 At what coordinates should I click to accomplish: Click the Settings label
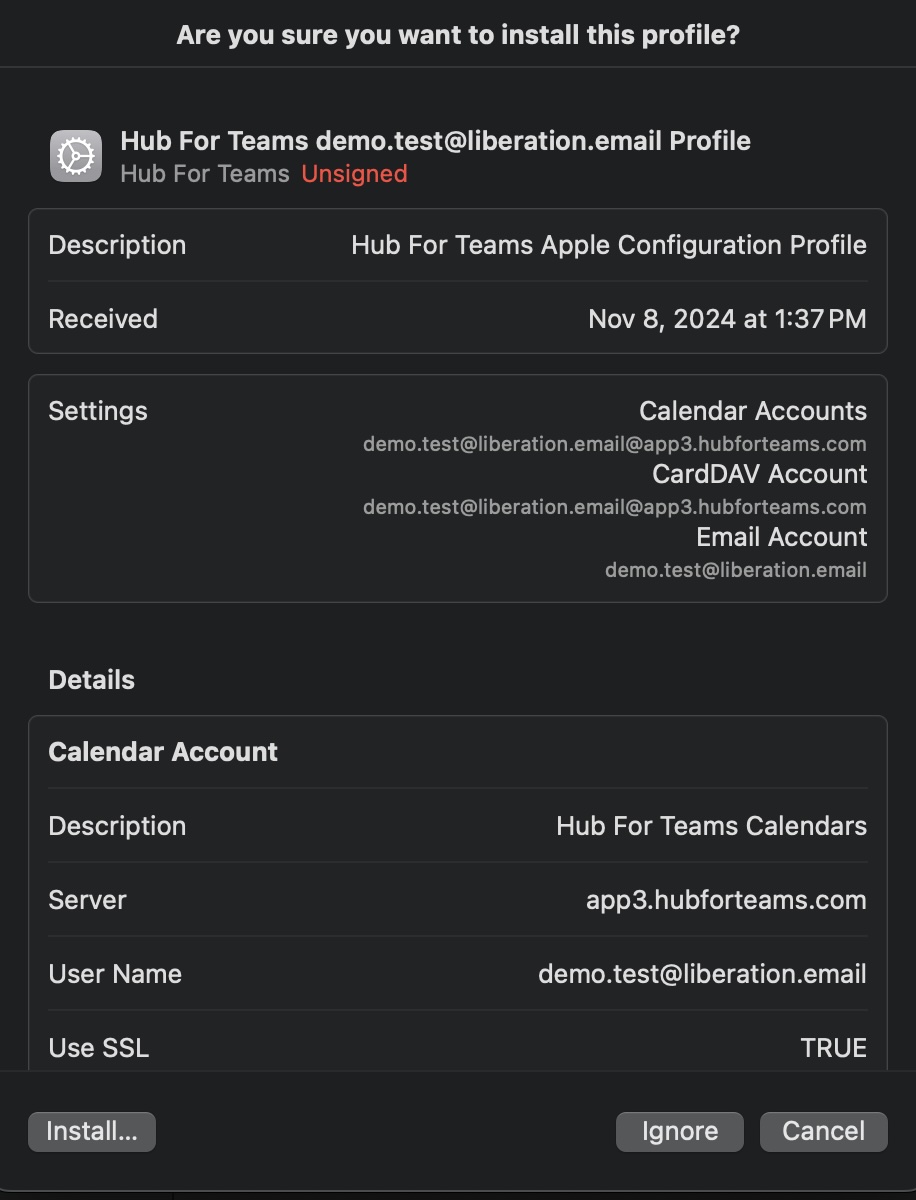coord(98,411)
